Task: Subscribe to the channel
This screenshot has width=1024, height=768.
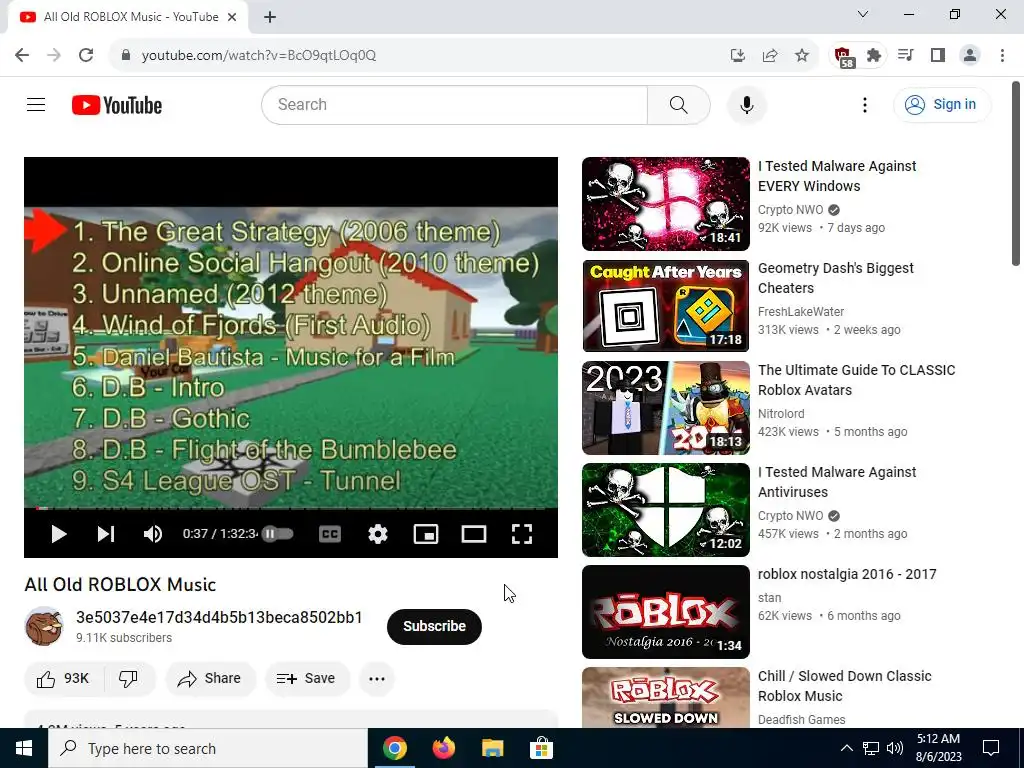Action: pos(434,626)
